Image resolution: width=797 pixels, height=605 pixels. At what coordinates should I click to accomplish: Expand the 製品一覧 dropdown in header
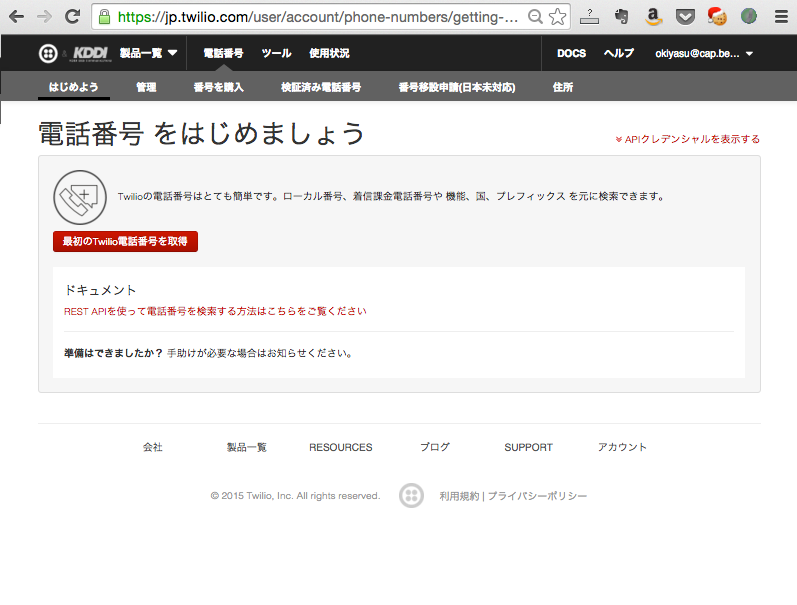[148, 53]
